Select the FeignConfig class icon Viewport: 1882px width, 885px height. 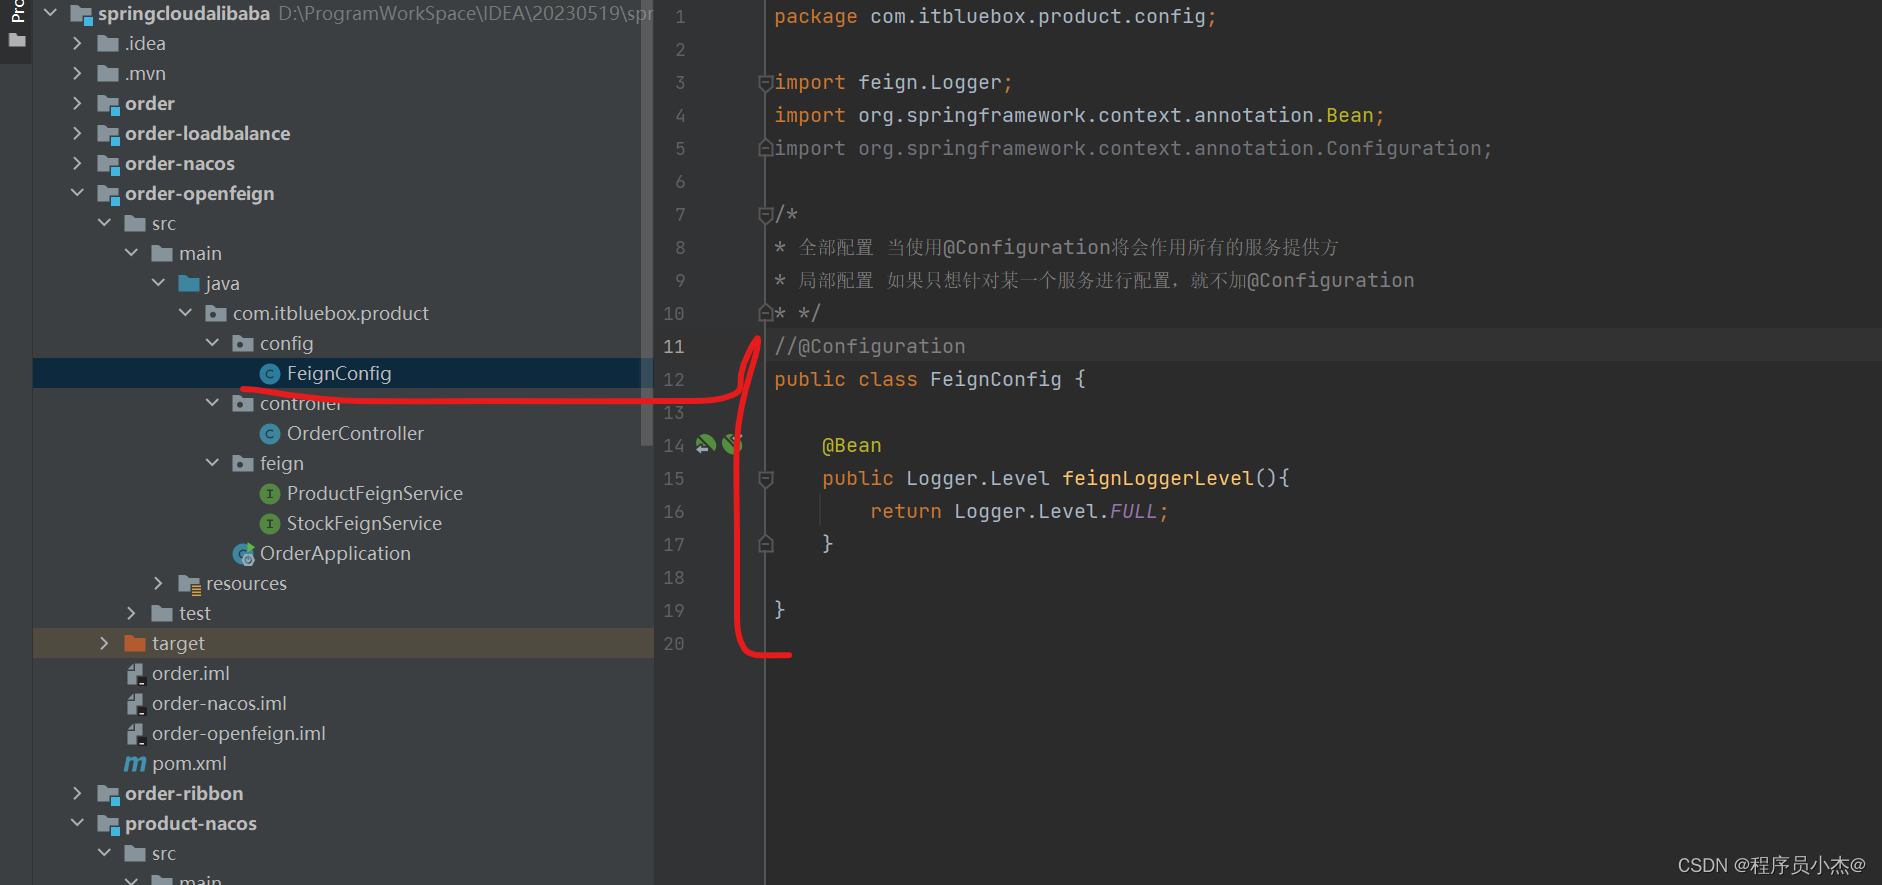[269, 373]
